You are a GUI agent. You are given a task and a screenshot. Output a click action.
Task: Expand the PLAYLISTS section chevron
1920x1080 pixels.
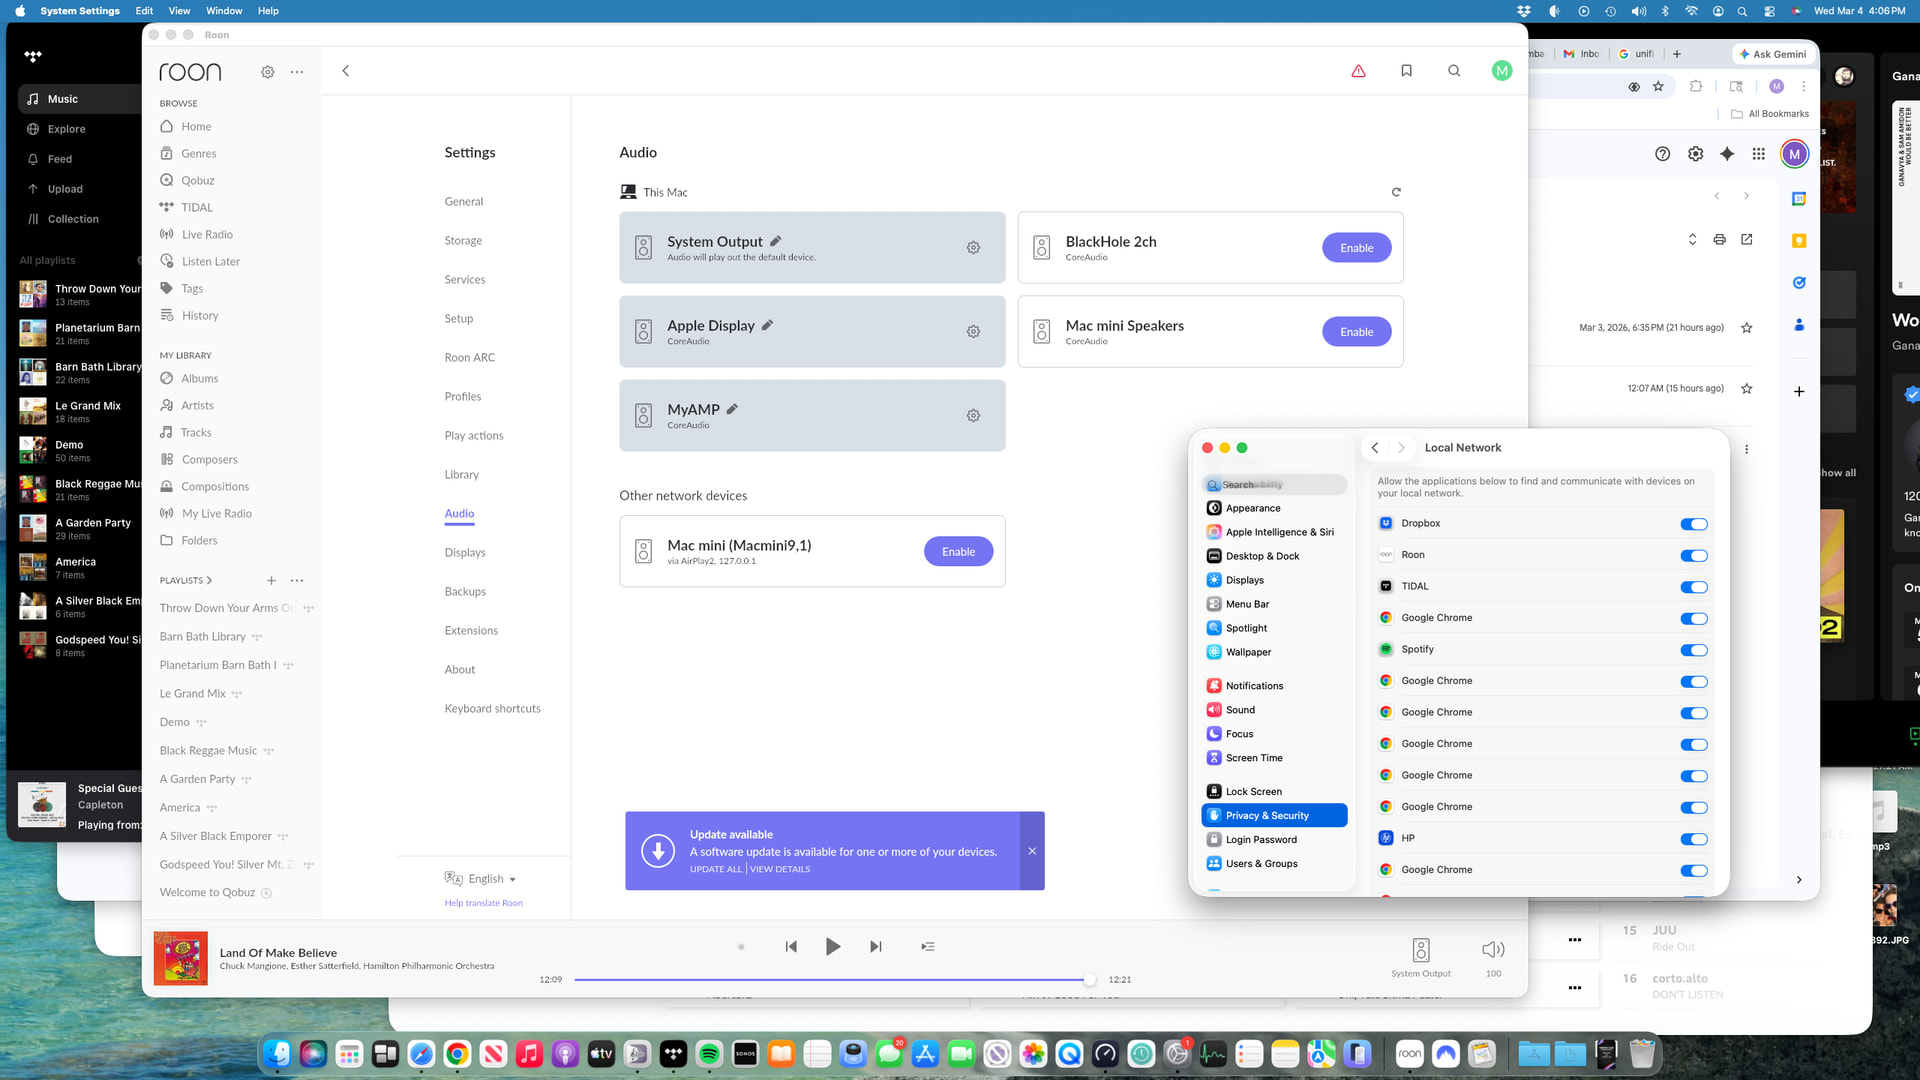pos(209,580)
